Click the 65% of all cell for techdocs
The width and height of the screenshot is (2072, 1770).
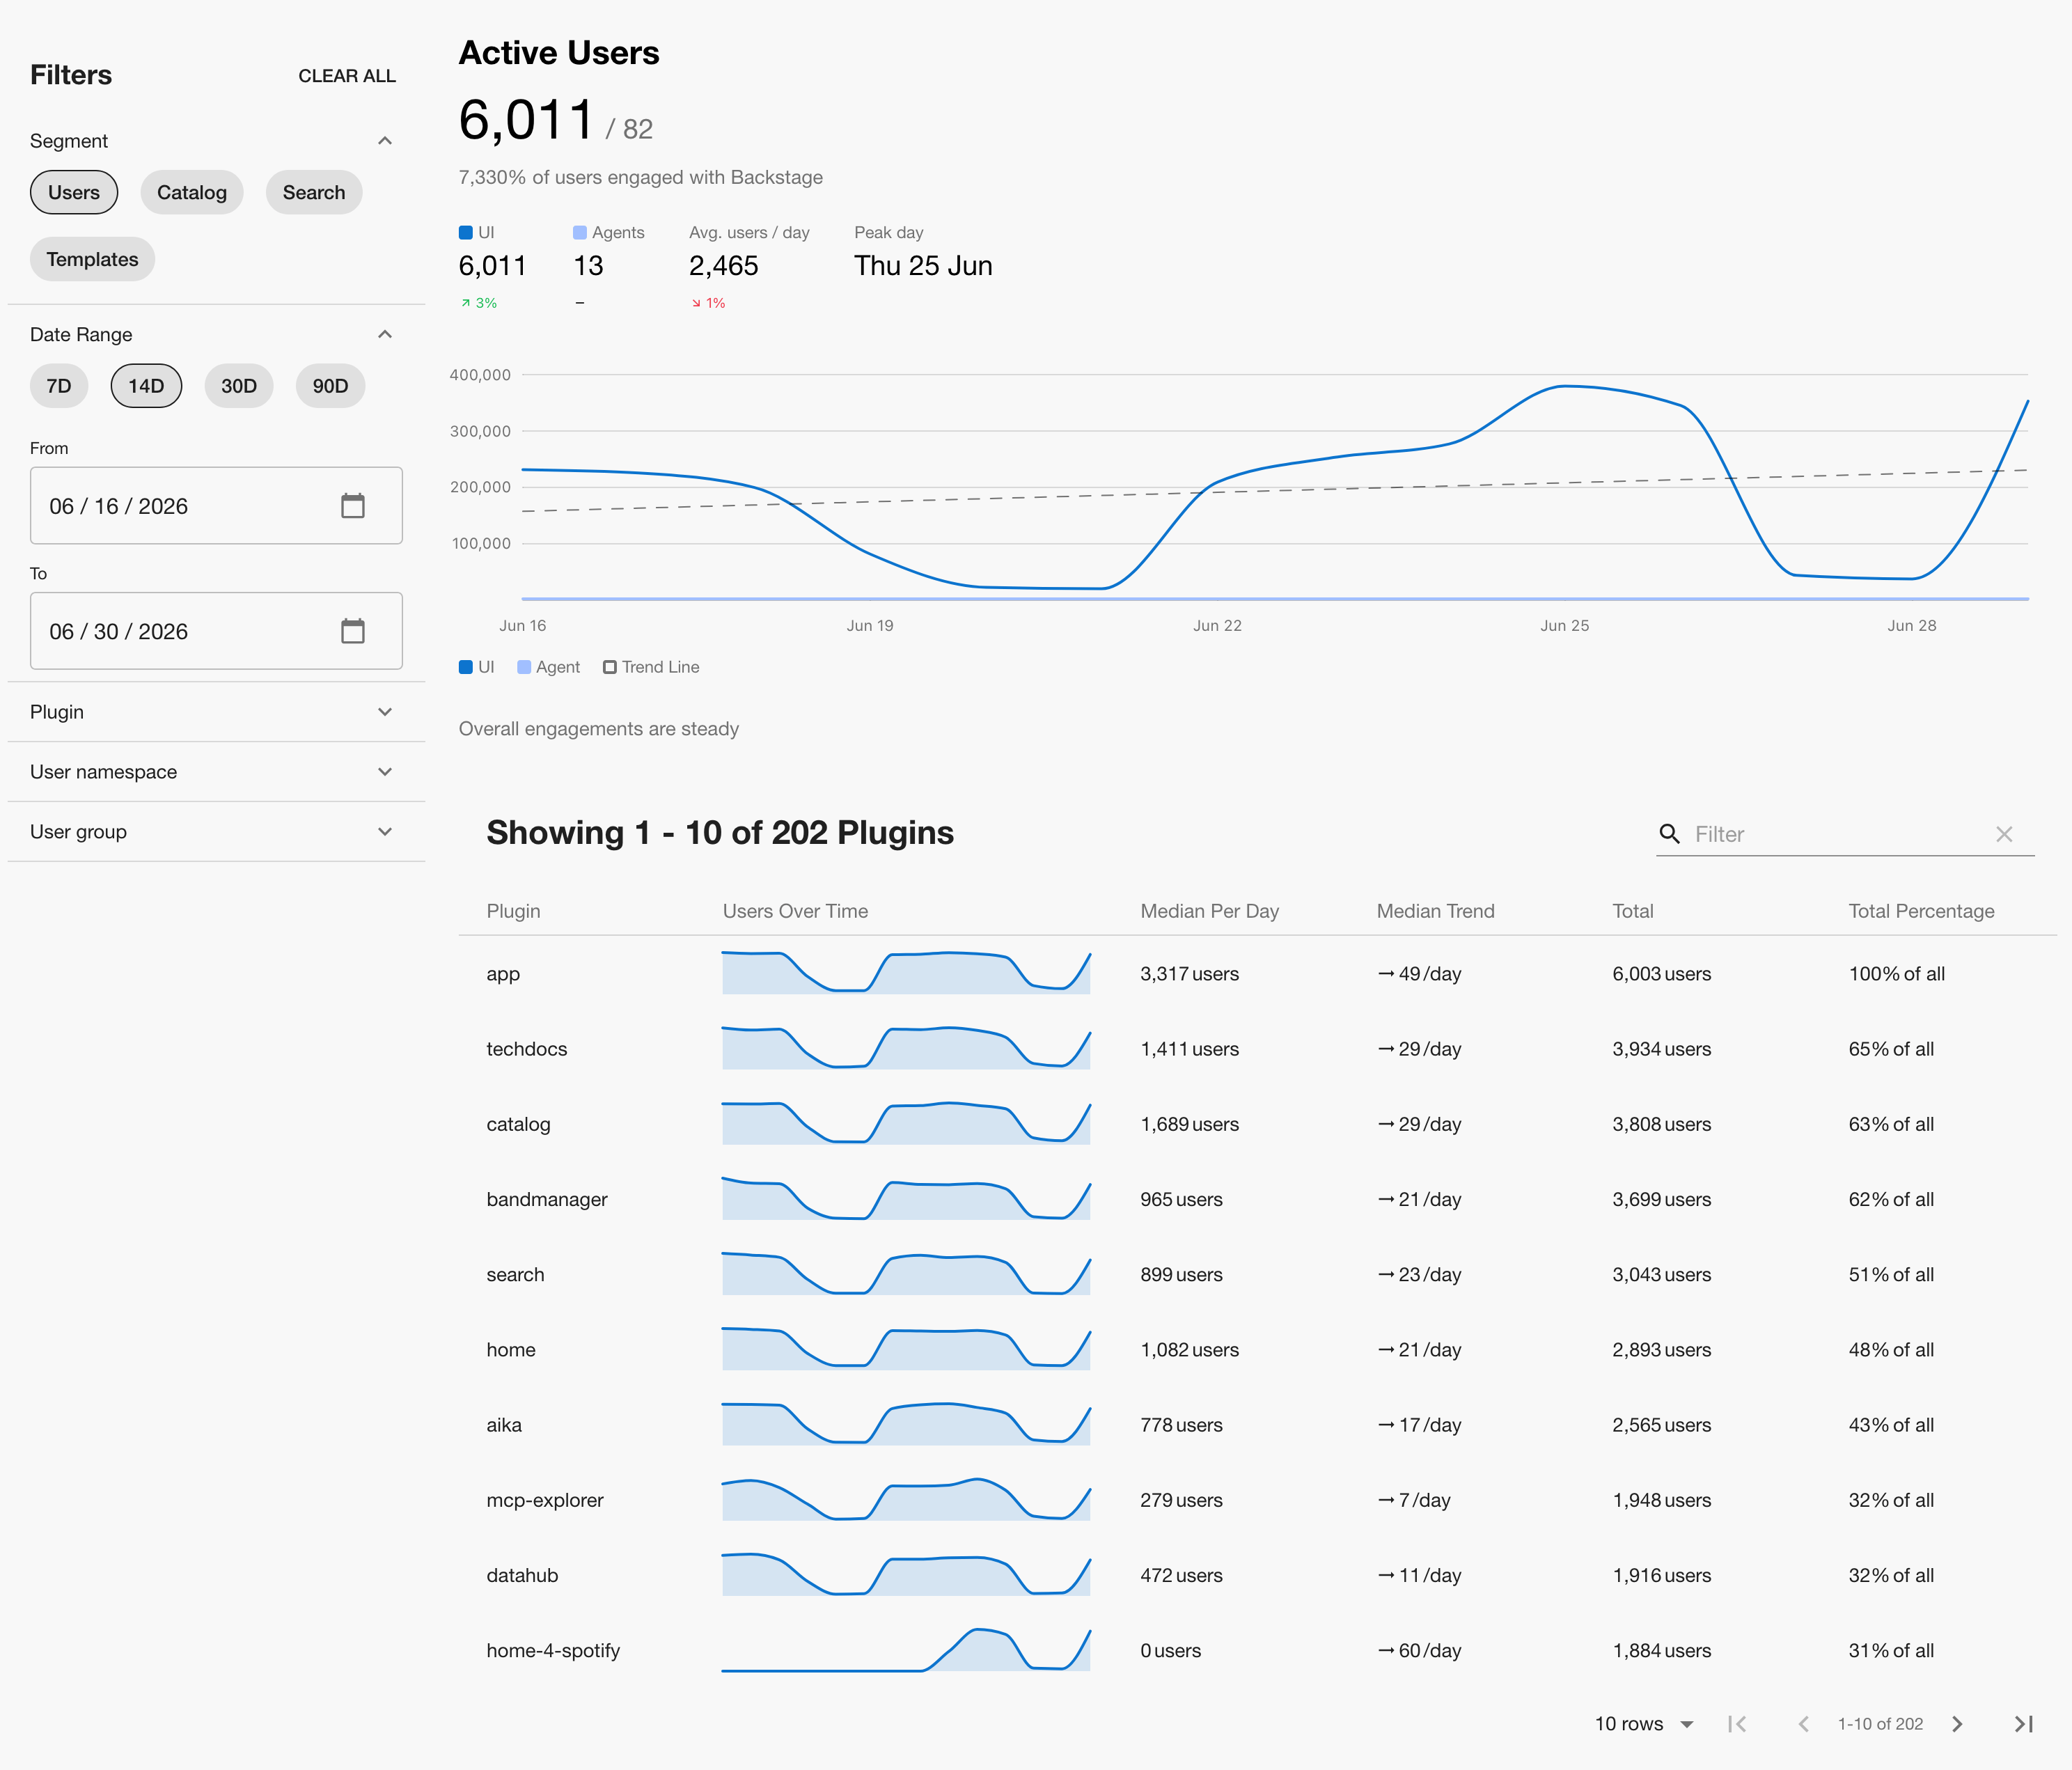1891,1049
